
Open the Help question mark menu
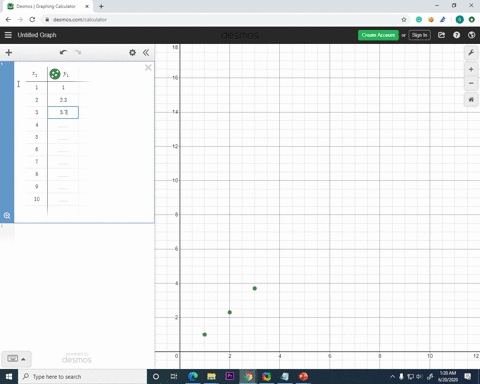456,35
